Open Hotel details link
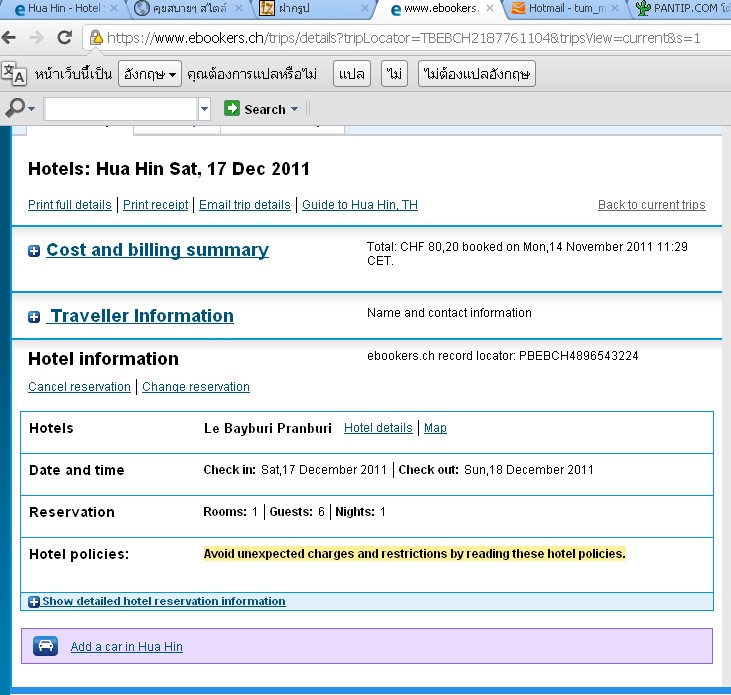731x695 pixels. (378, 427)
